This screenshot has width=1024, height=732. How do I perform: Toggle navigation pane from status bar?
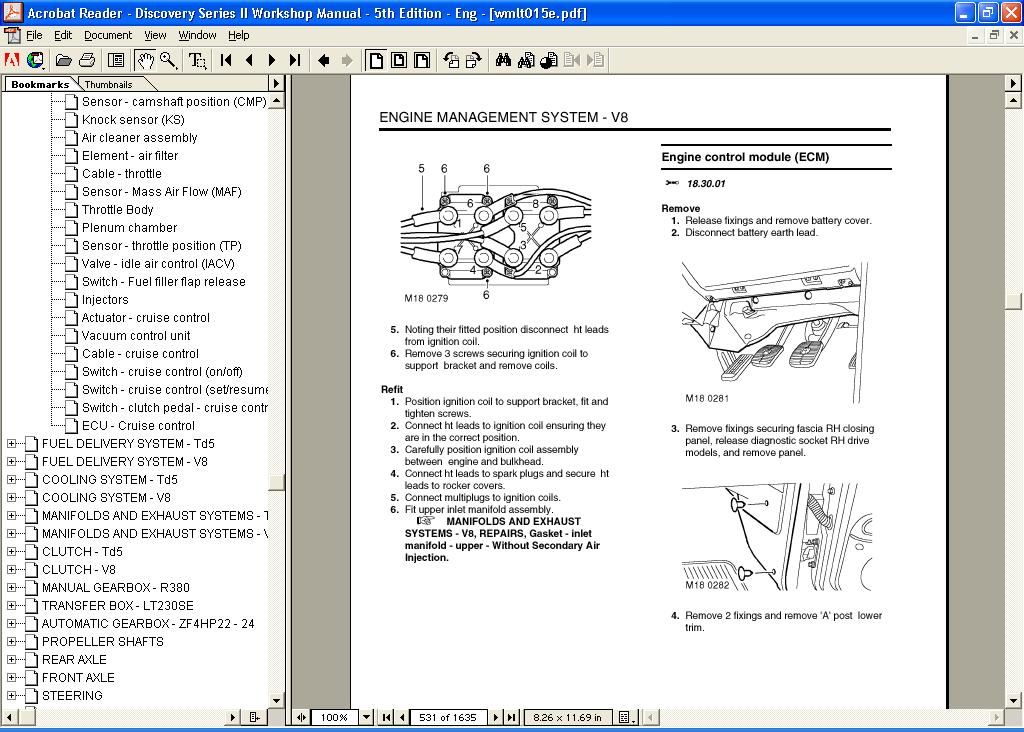(301, 717)
